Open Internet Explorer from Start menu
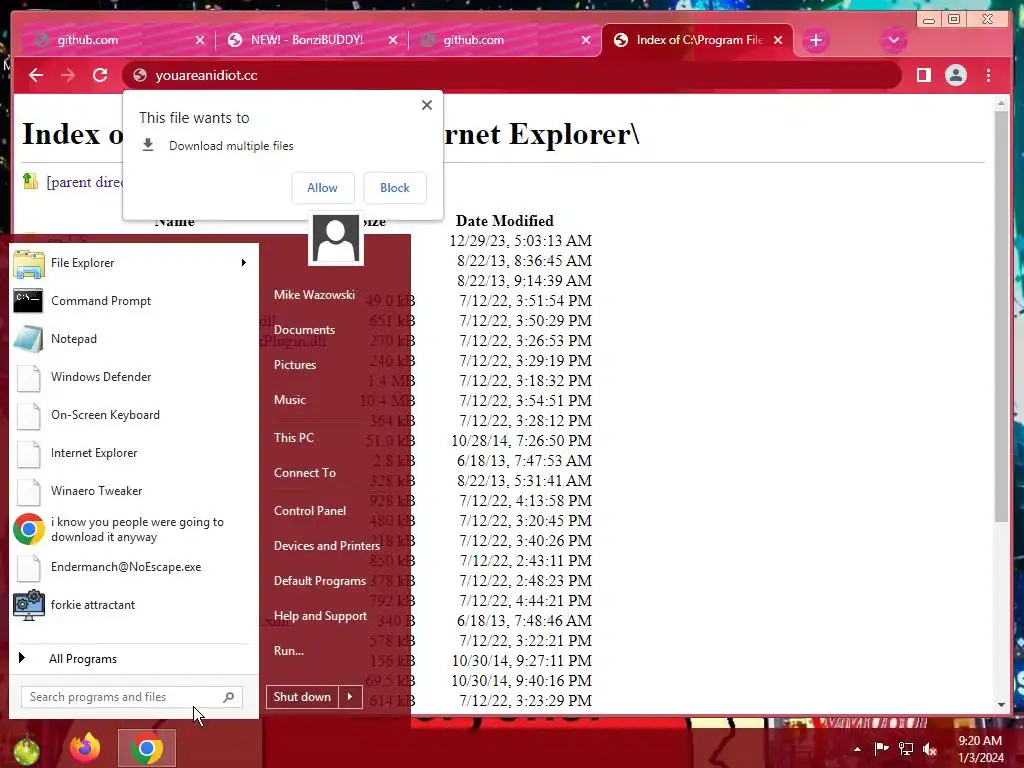The width and height of the screenshot is (1024, 768). point(133,453)
